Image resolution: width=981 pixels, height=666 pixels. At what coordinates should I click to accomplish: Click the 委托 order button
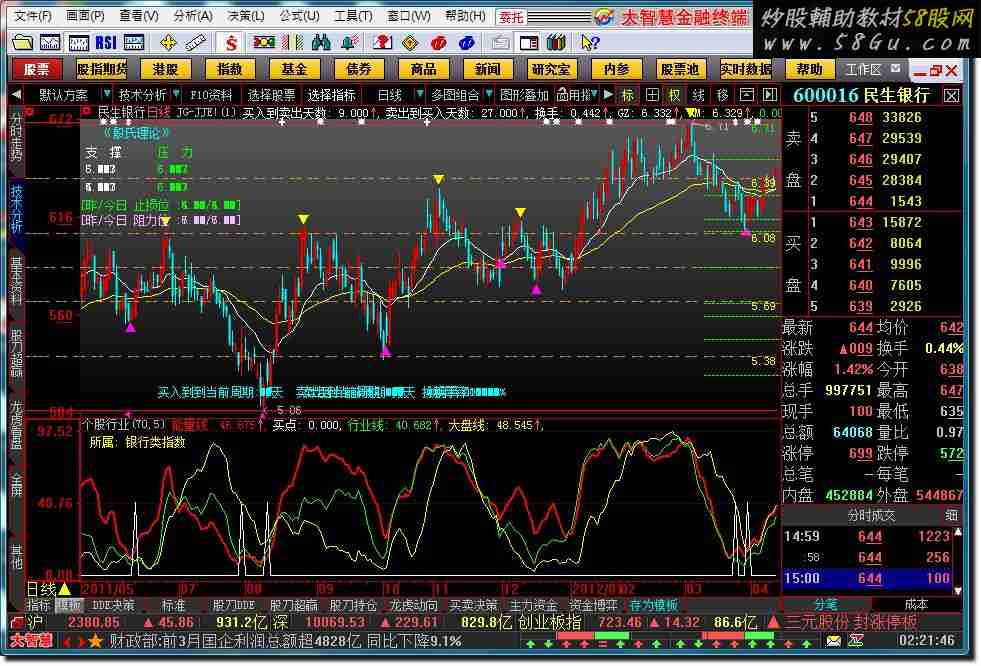(x=511, y=17)
